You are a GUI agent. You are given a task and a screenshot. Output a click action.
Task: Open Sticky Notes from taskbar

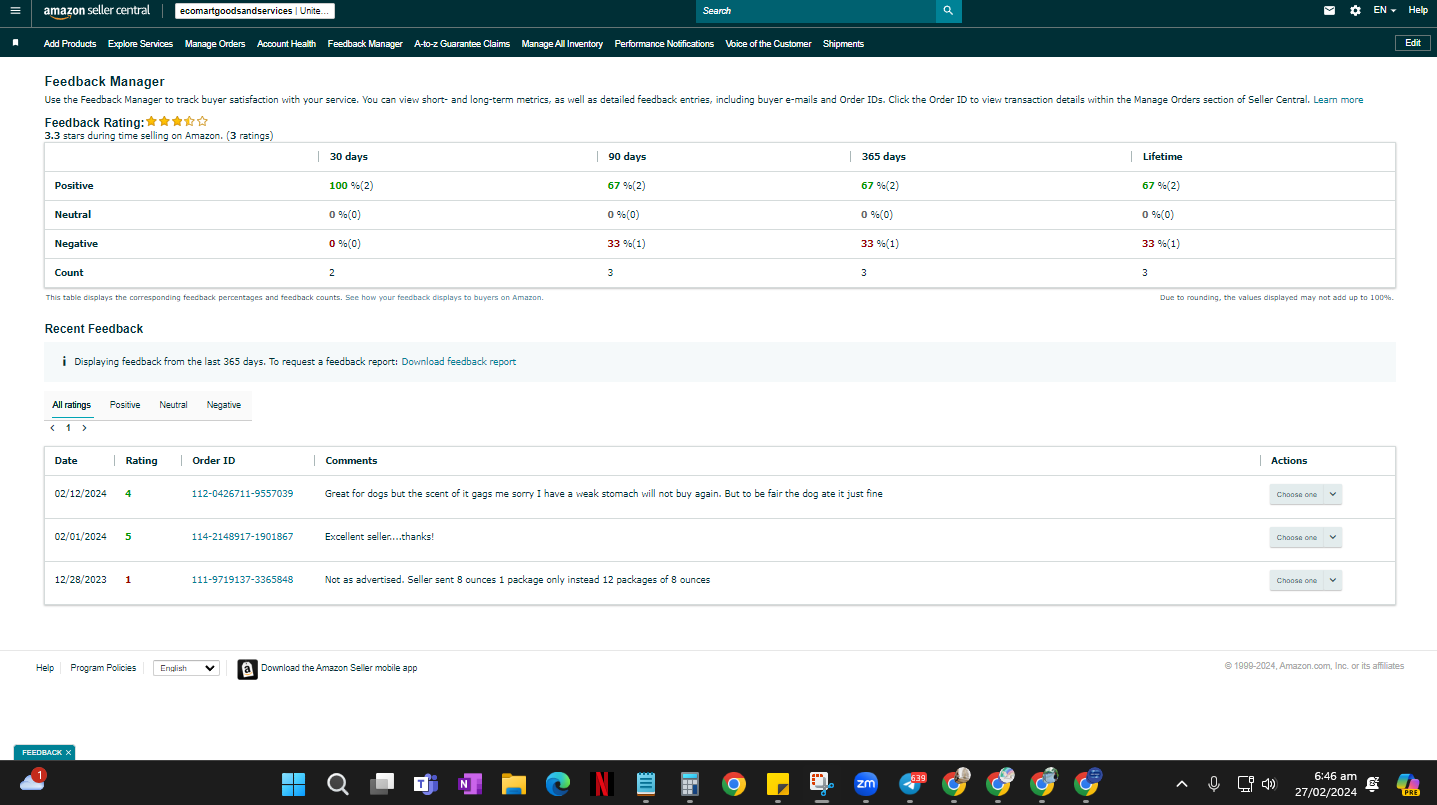tap(778, 784)
